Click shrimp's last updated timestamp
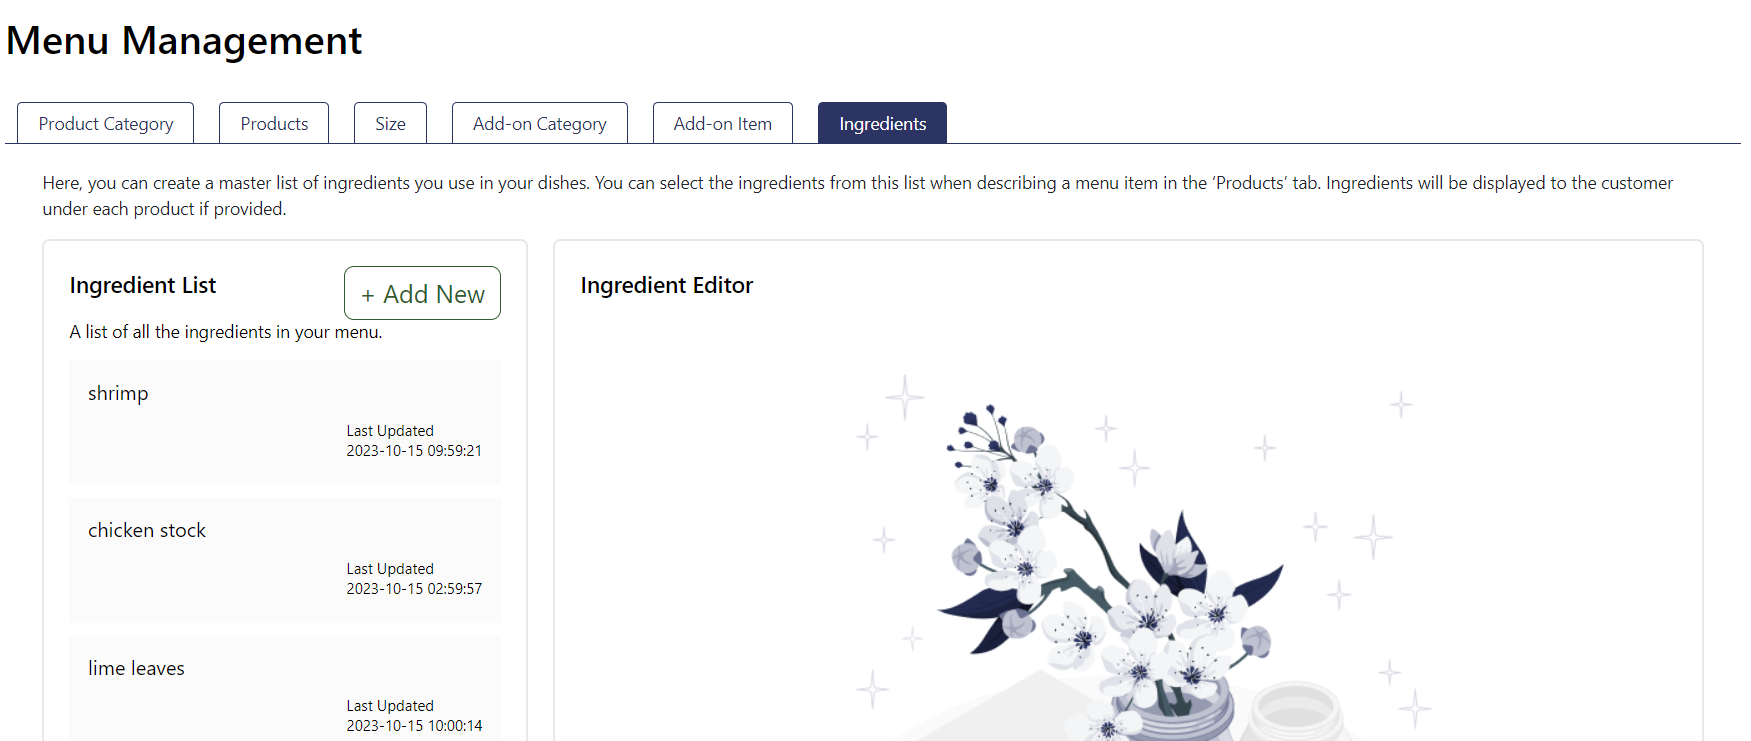 pyautogui.click(x=413, y=451)
